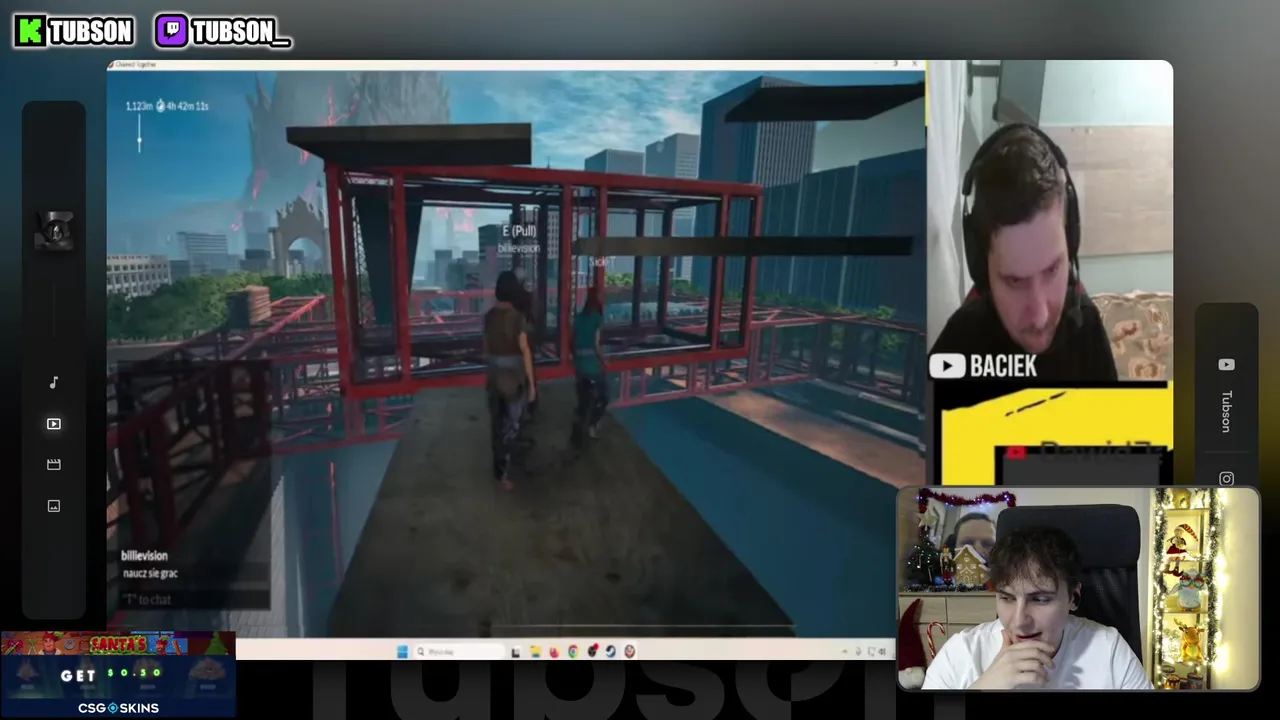The width and height of the screenshot is (1280, 720).
Task: Click the game window title bar
Action: 515,65
